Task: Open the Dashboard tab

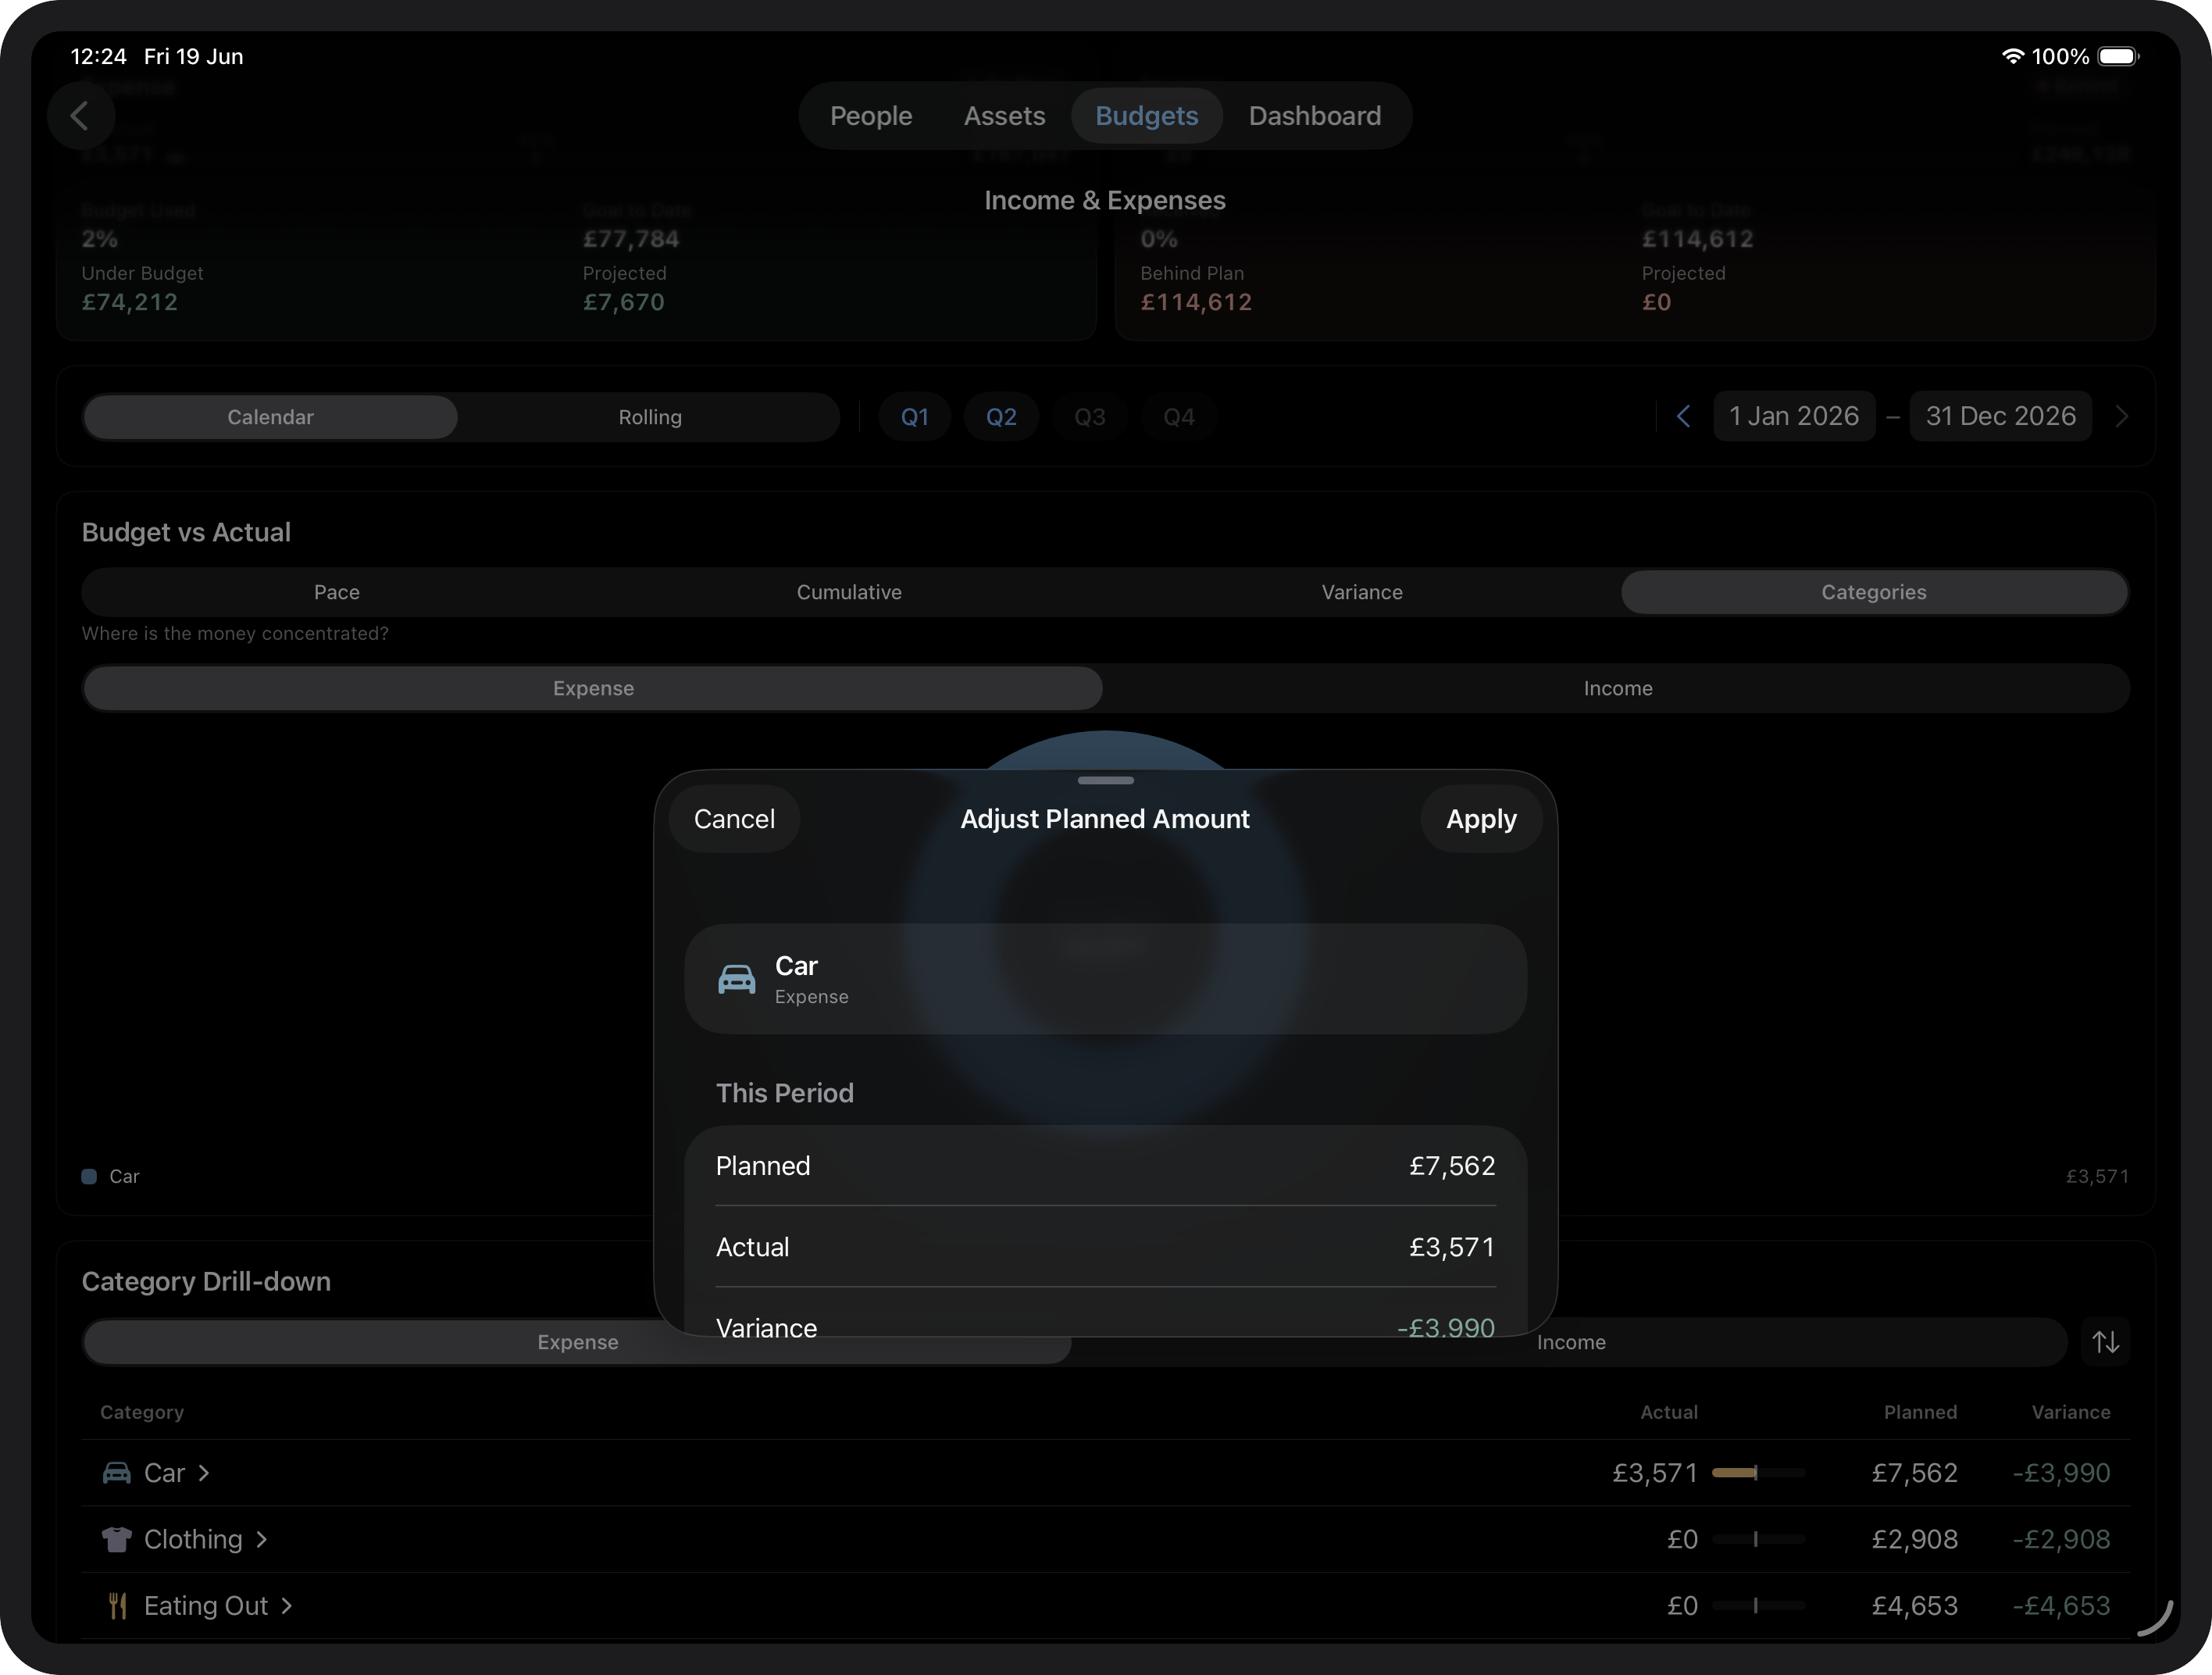Action: click(x=1315, y=116)
